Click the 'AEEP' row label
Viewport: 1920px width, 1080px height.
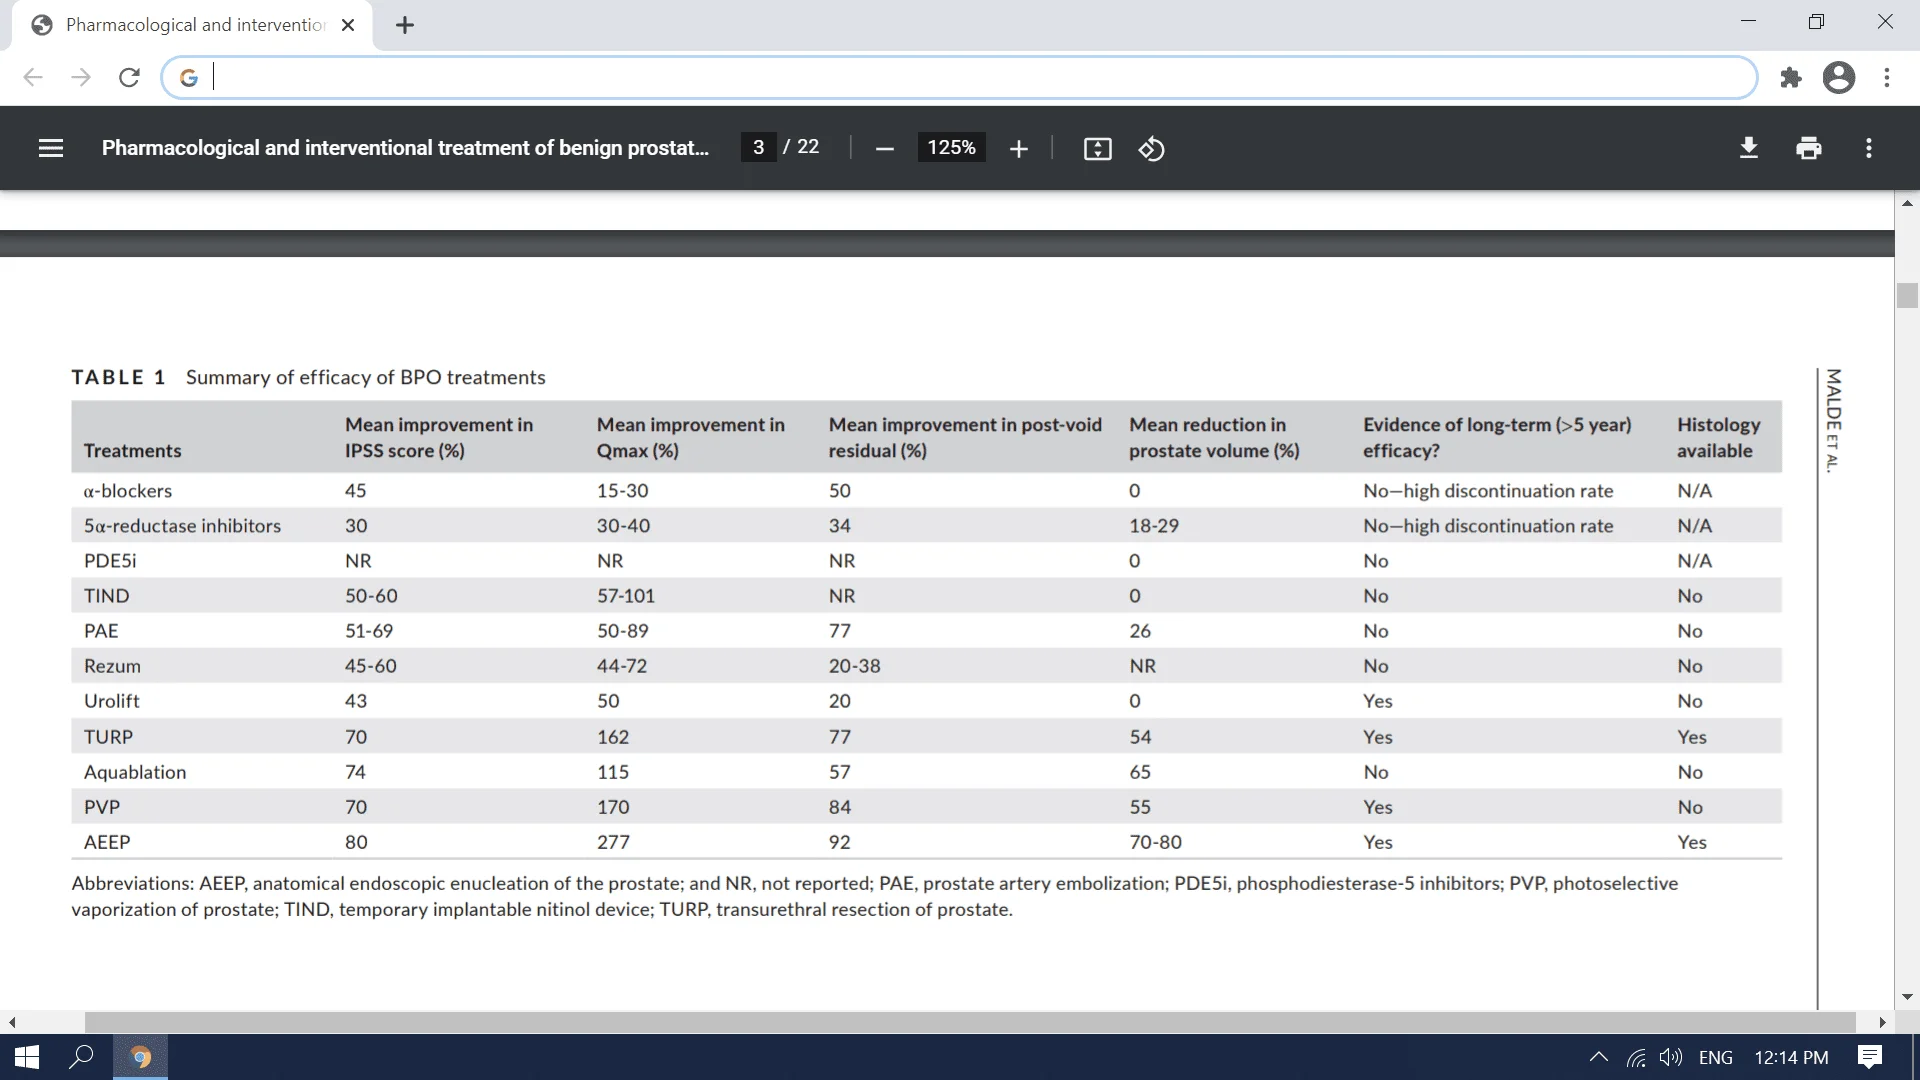(x=107, y=842)
